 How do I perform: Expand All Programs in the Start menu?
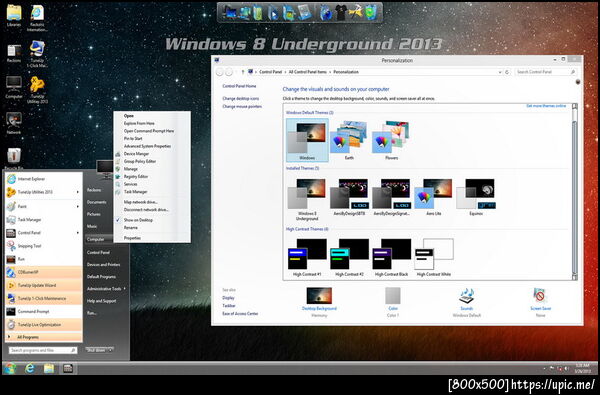(x=44, y=337)
